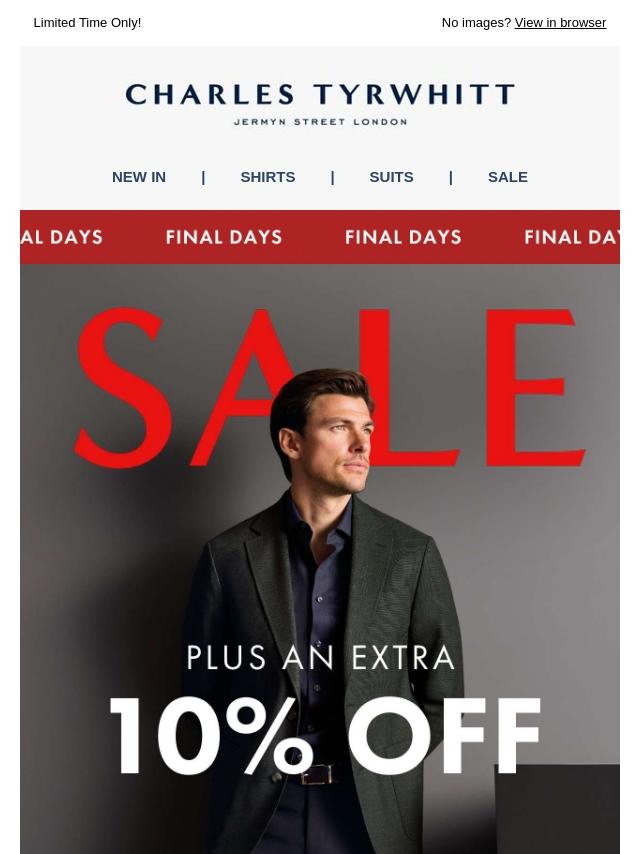The image size is (640, 854).
Task: Go to the NEW IN section
Action: tap(138, 177)
